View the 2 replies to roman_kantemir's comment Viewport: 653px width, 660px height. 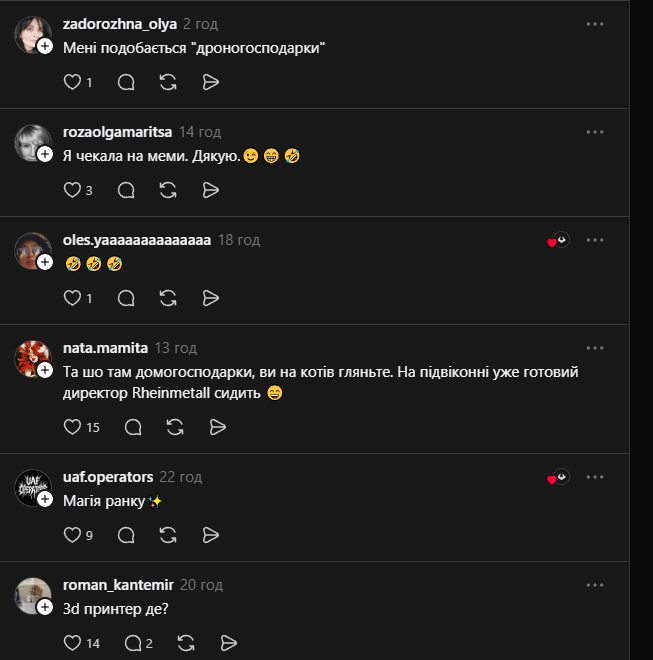point(138,643)
